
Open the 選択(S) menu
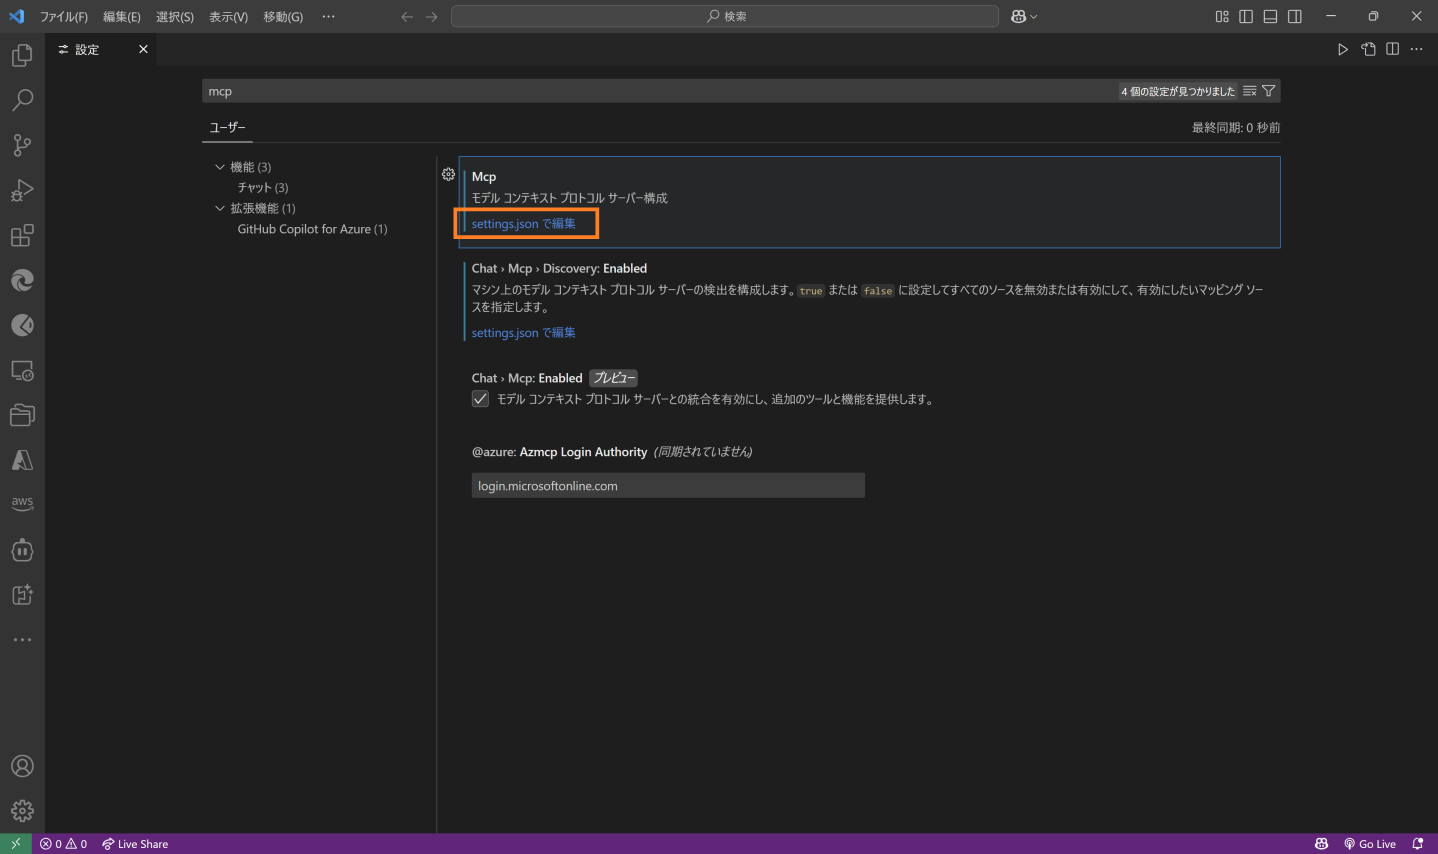click(175, 17)
